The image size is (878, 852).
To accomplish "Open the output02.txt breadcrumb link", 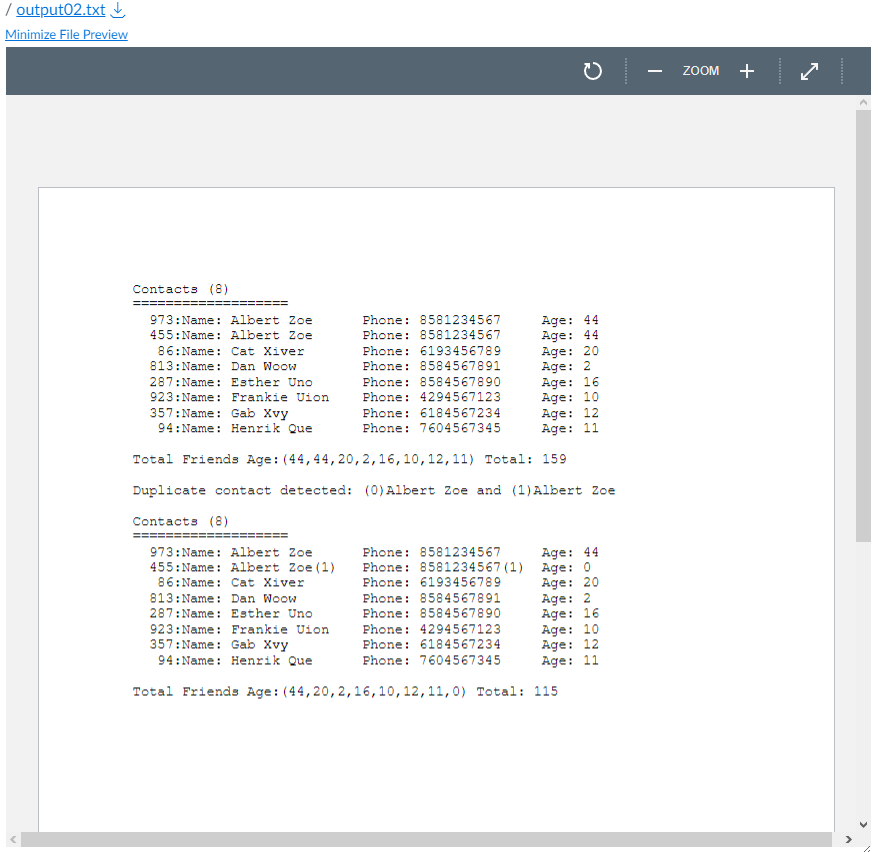I will (60, 11).
